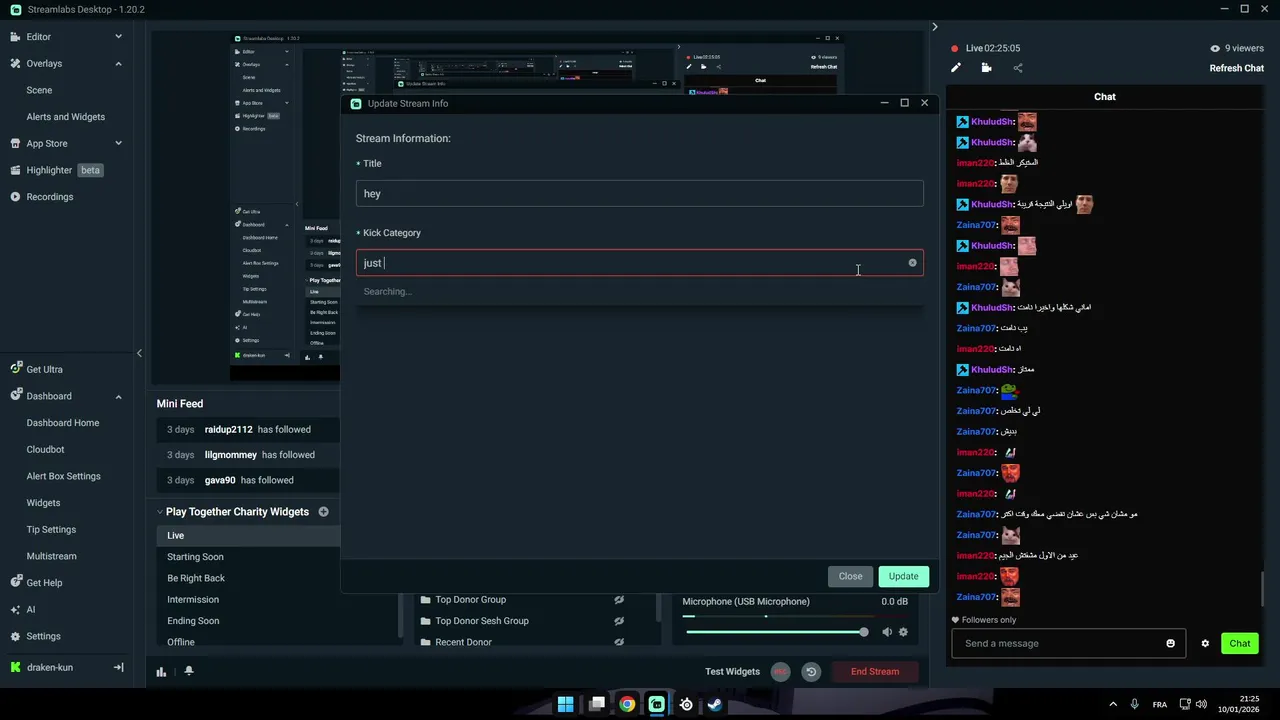Image resolution: width=1280 pixels, height=720 pixels.
Task: Click the green Chat send button
Action: pyautogui.click(x=1240, y=643)
